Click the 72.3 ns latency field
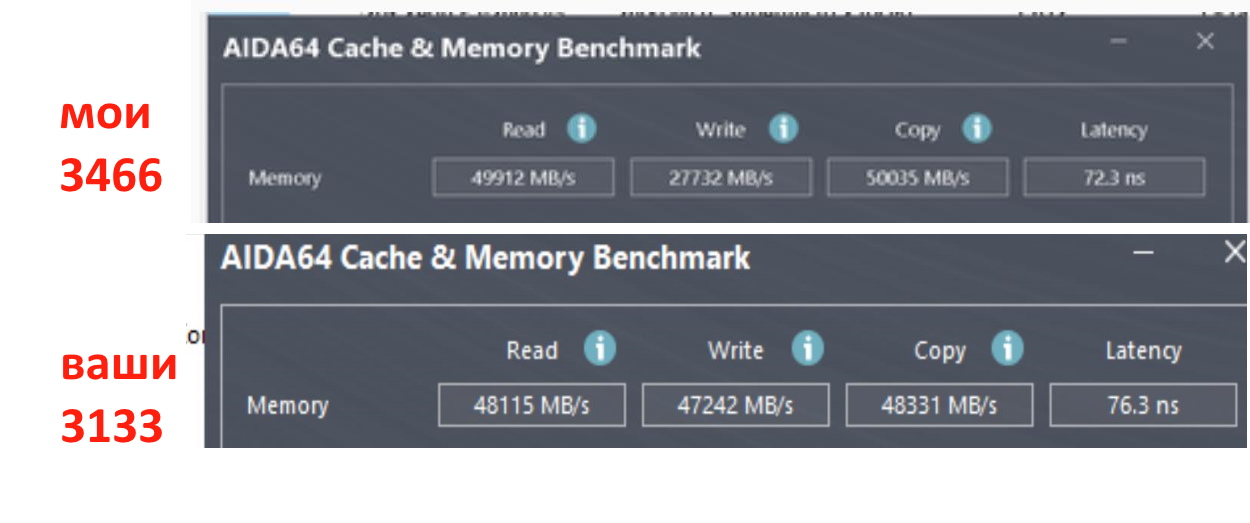 (x=1114, y=178)
